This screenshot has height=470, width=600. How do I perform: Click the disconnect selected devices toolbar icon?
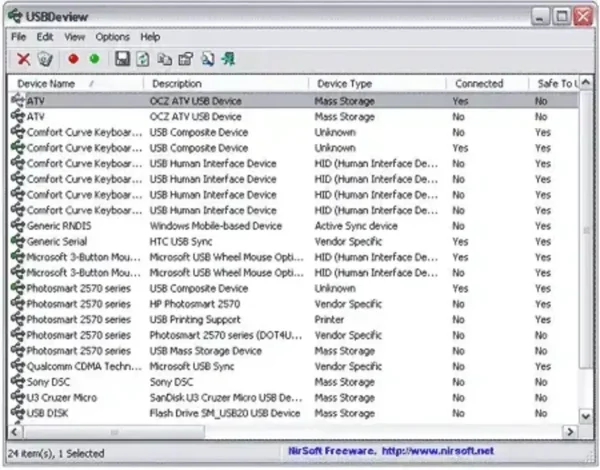pos(45,59)
